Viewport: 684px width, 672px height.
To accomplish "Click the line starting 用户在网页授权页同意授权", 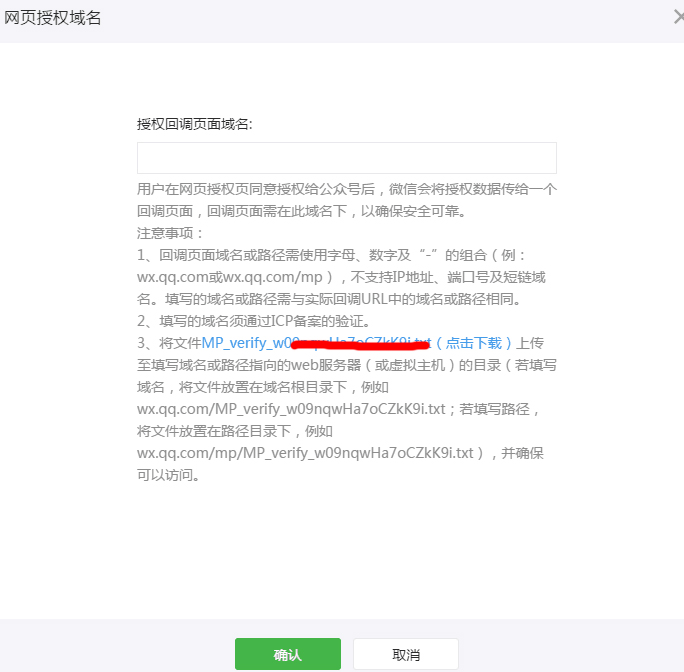I will (346, 188).
